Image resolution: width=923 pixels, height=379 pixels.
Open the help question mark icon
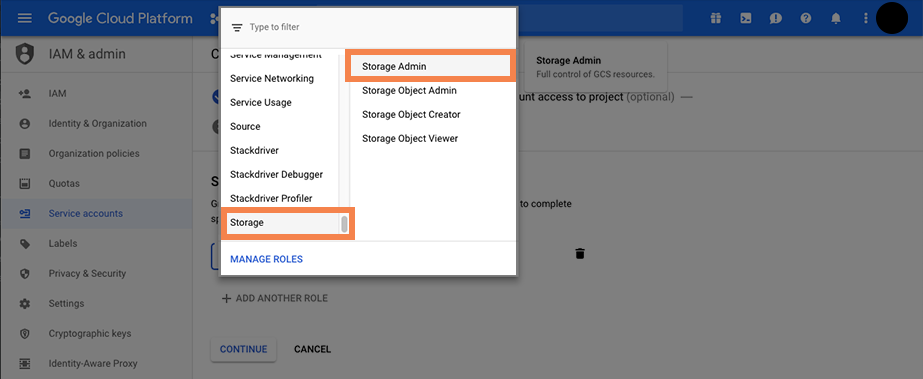(x=806, y=18)
